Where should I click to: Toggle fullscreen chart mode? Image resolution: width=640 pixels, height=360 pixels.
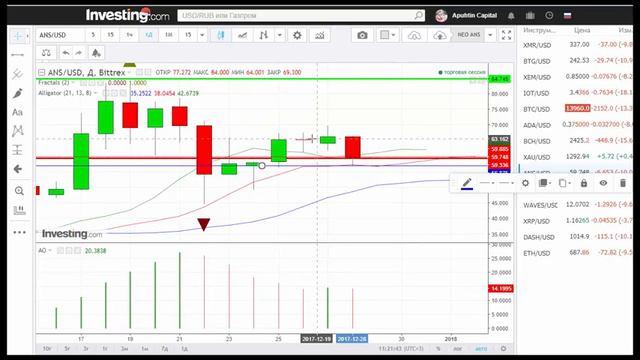coord(506,36)
